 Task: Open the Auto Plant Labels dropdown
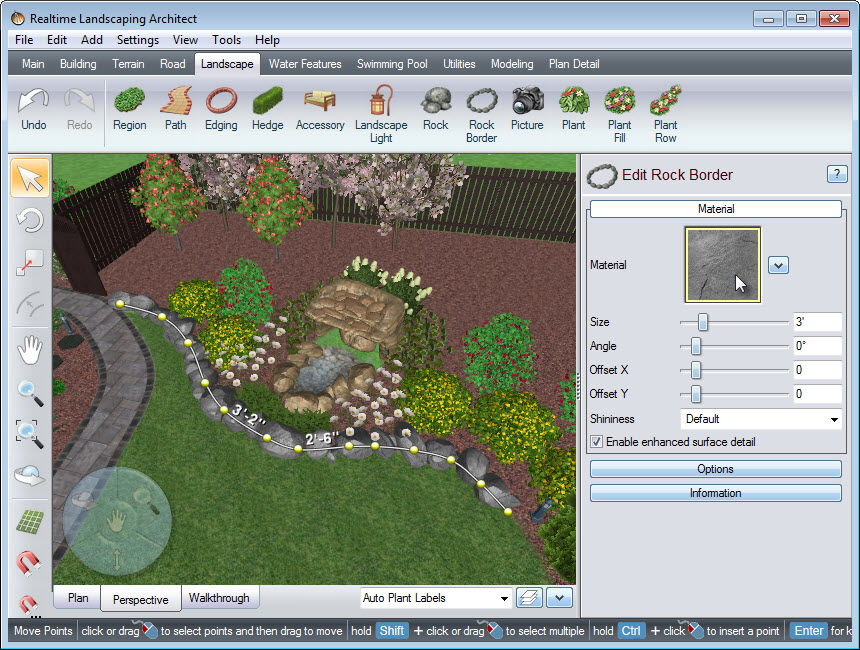click(x=436, y=598)
